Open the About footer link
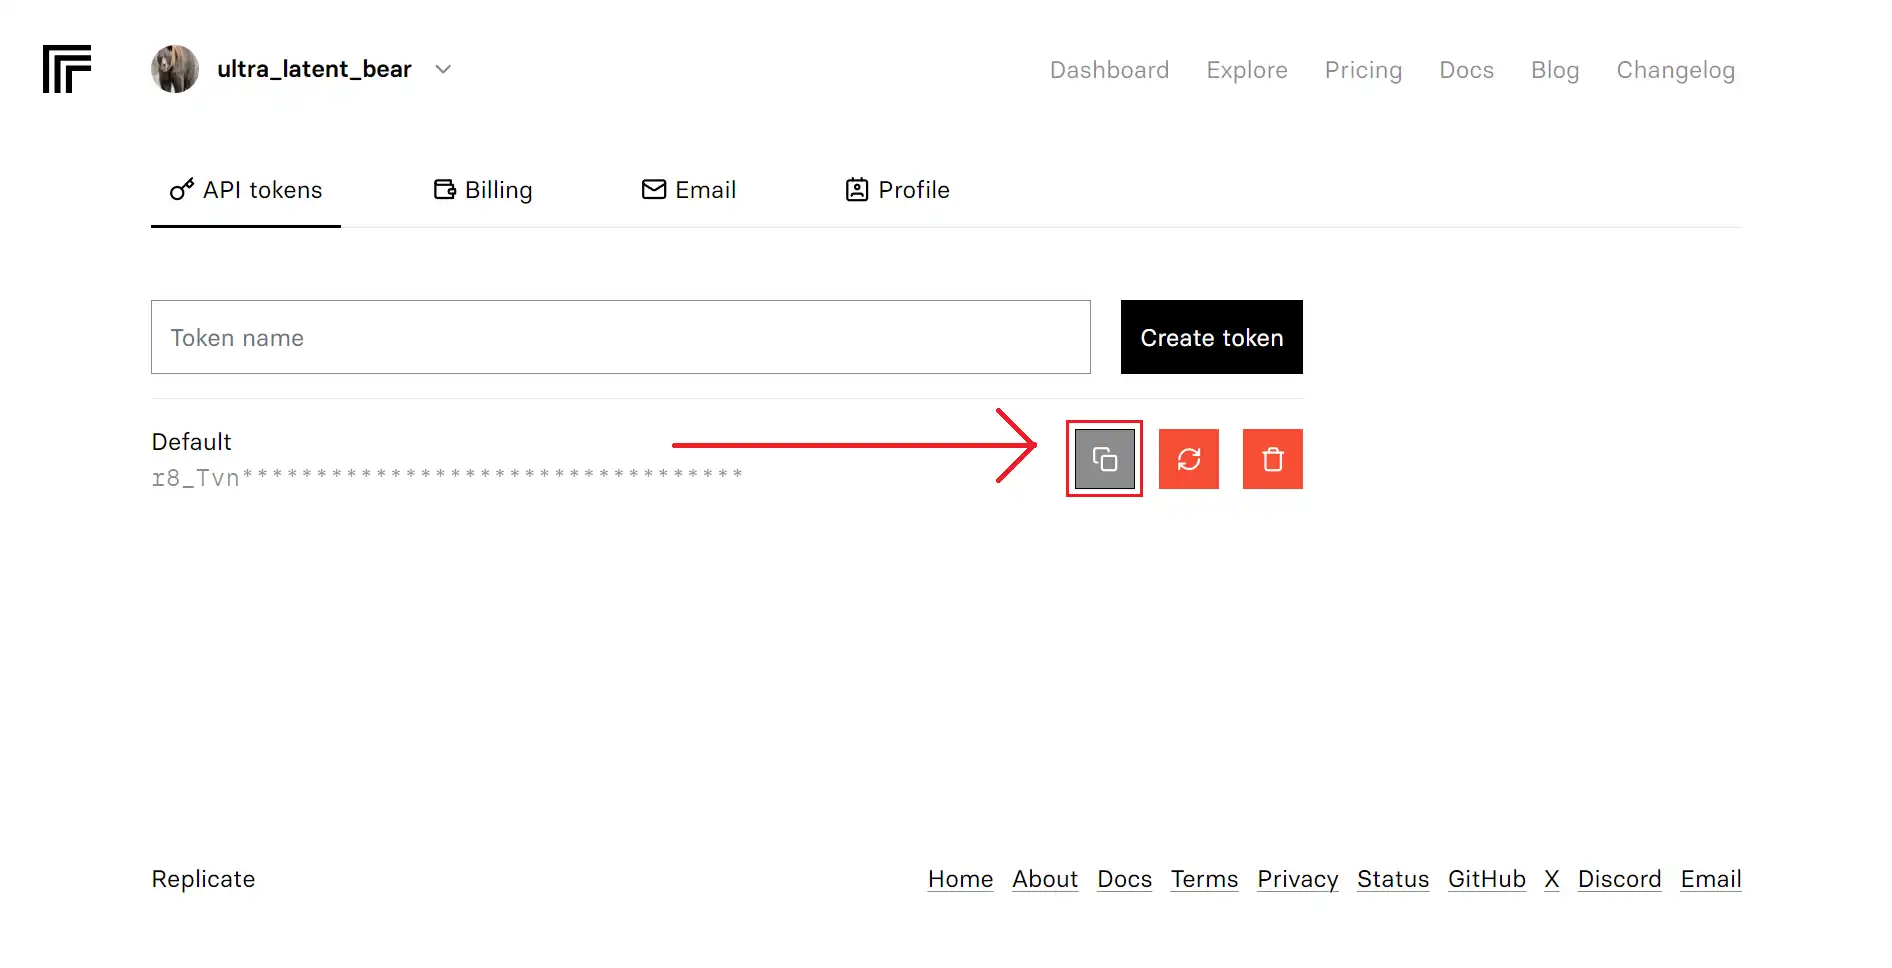This screenshot has height=968, width=1892. coord(1045,879)
